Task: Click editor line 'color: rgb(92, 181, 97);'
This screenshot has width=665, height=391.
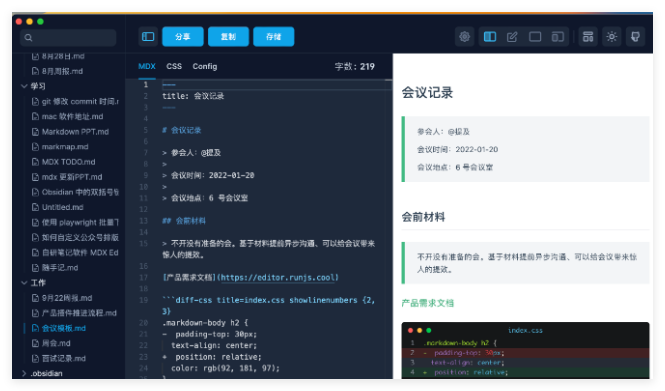Action: 225,368
